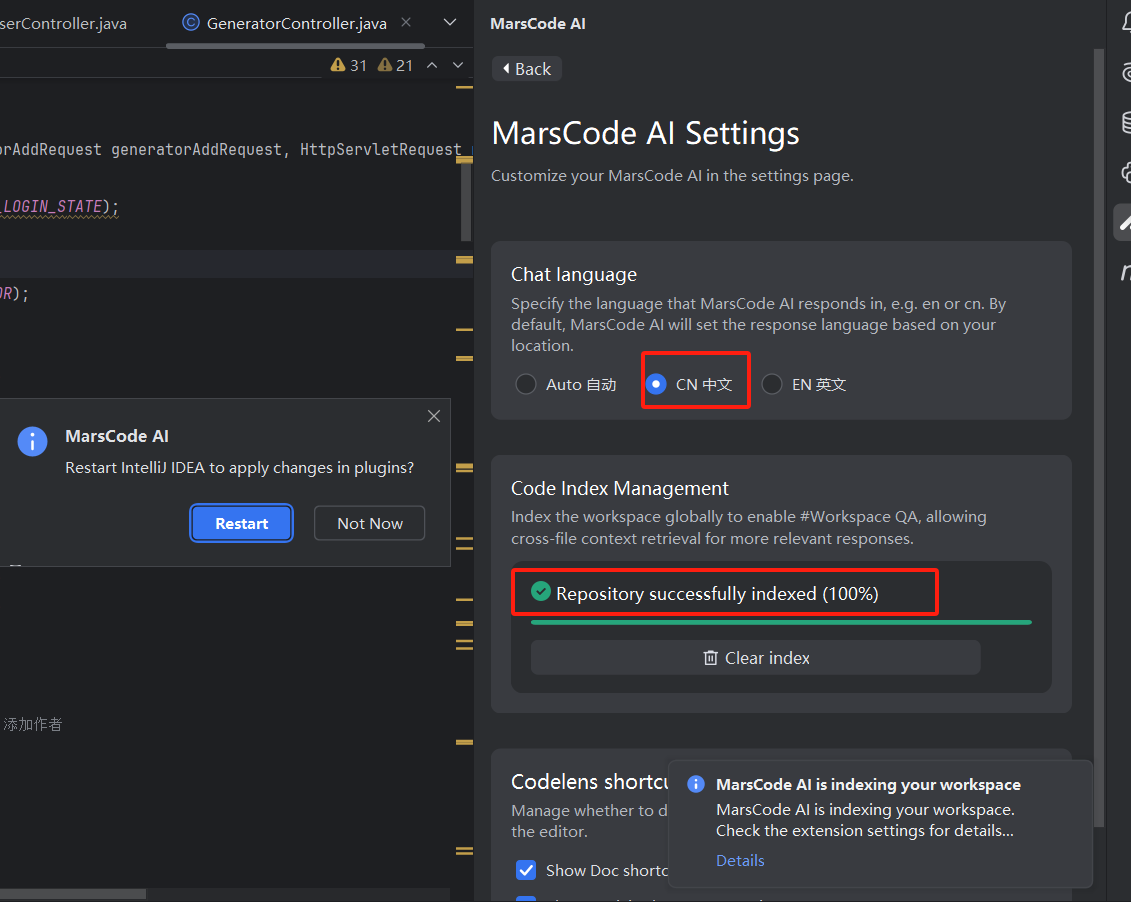Click the info icon in restart dialog
1131x902 pixels.
32,441
